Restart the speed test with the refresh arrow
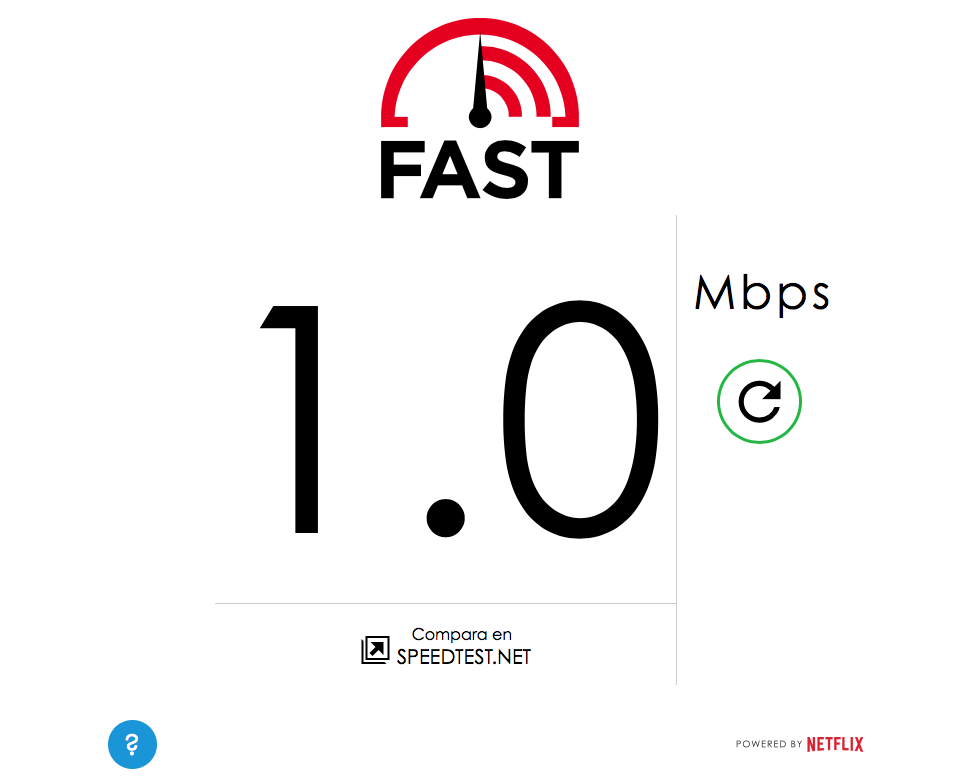Viewport: 976px width, 776px height. point(759,401)
